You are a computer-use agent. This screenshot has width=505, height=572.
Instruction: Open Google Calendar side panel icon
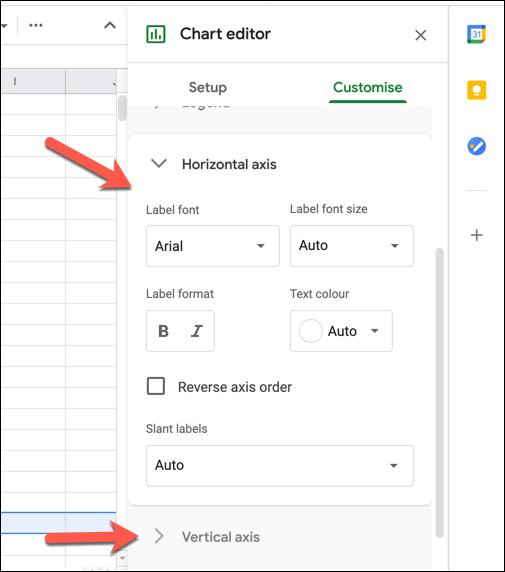click(x=476, y=34)
